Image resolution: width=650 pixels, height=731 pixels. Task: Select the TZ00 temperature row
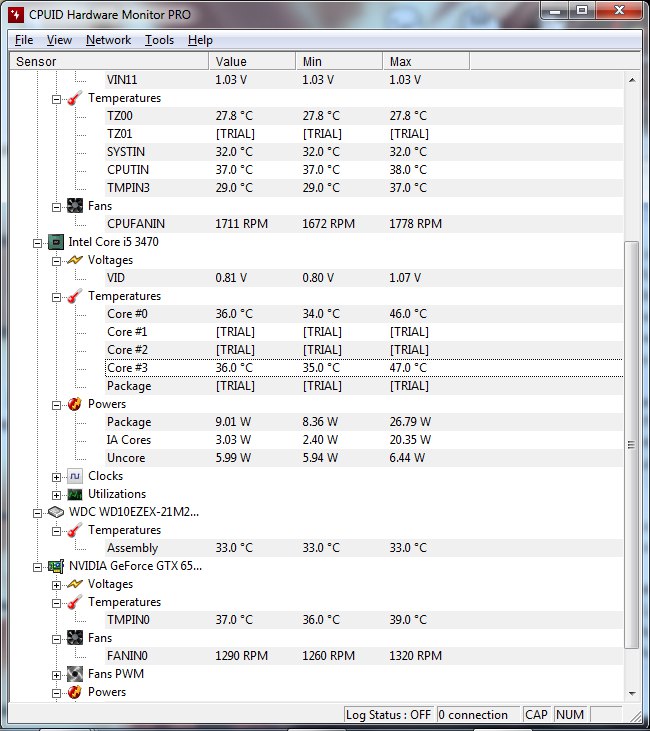click(364, 116)
